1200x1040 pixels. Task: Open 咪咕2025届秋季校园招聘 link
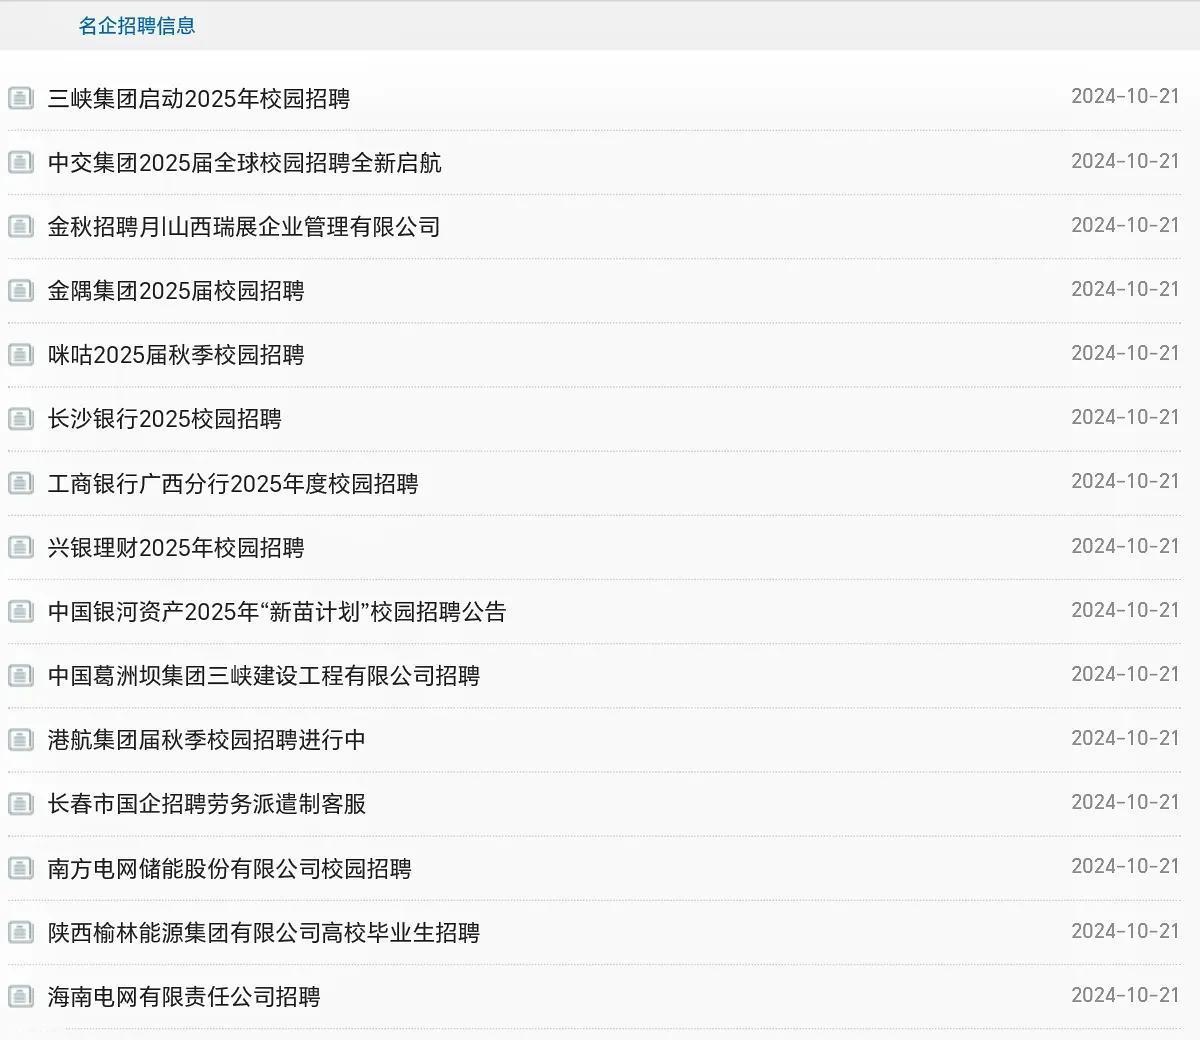pyautogui.click(x=176, y=354)
